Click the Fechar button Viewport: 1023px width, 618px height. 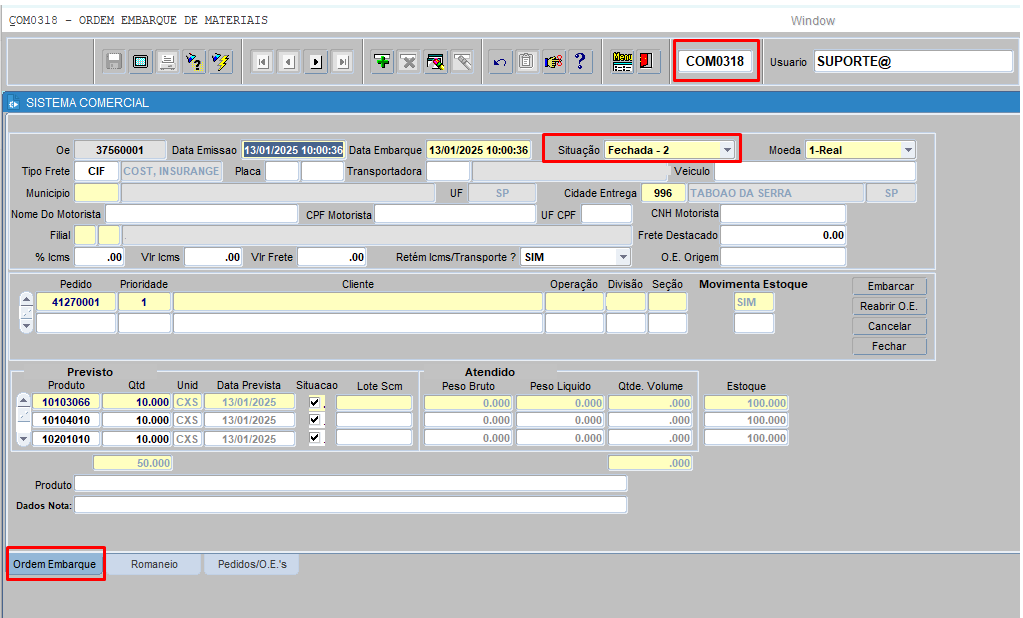coord(890,347)
